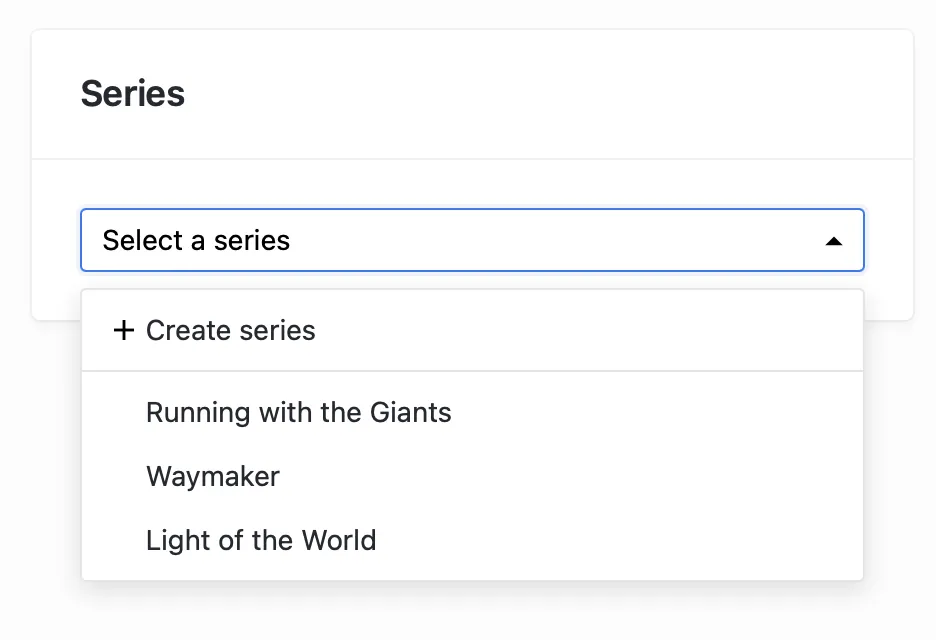Image resolution: width=936 pixels, height=640 pixels.
Task: Click the divider line below Create series
Action: (x=472, y=371)
